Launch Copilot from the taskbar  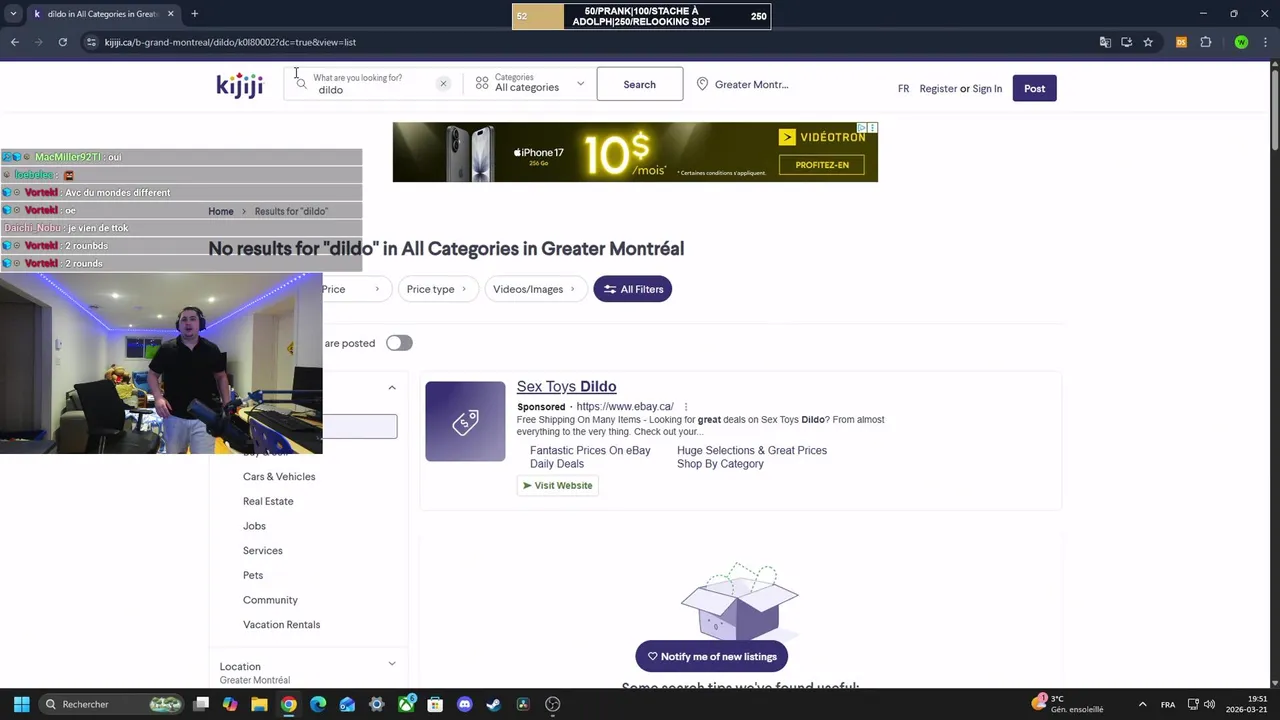click(x=230, y=704)
